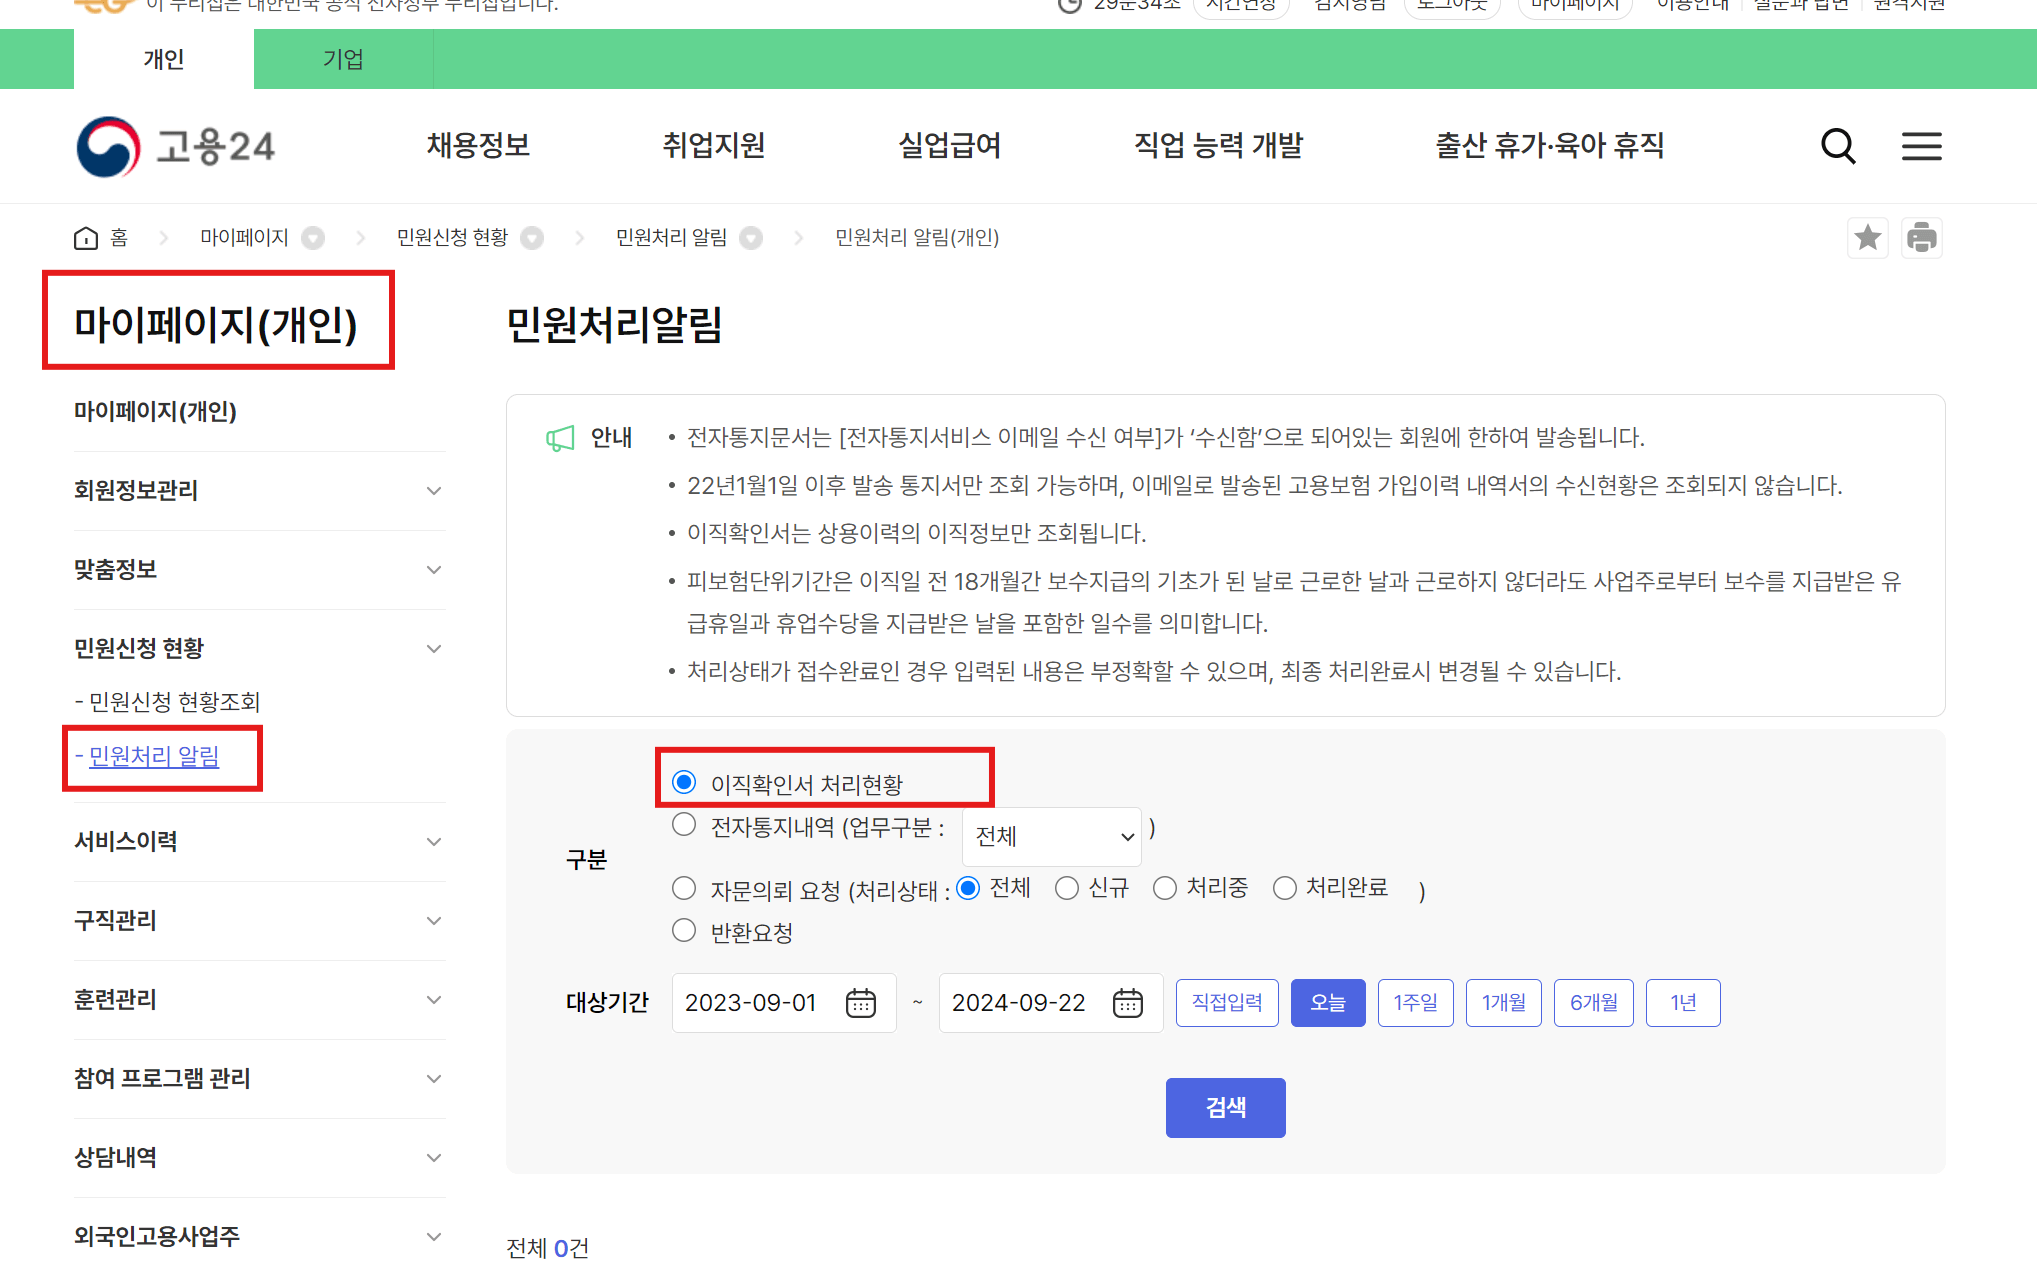The image size is (2037, 1263).
Task: Open the end date calendar picker
Action: tap(1128, 1002)
